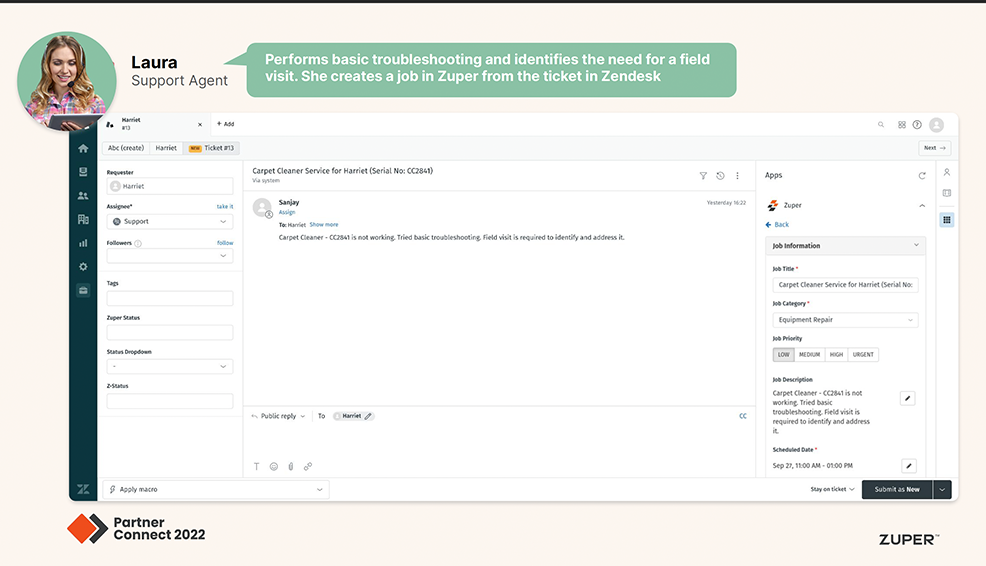Select the Harriet breadcrumb tab
The width and height of the screenshot is (986, 566).
tap(166, 148)
